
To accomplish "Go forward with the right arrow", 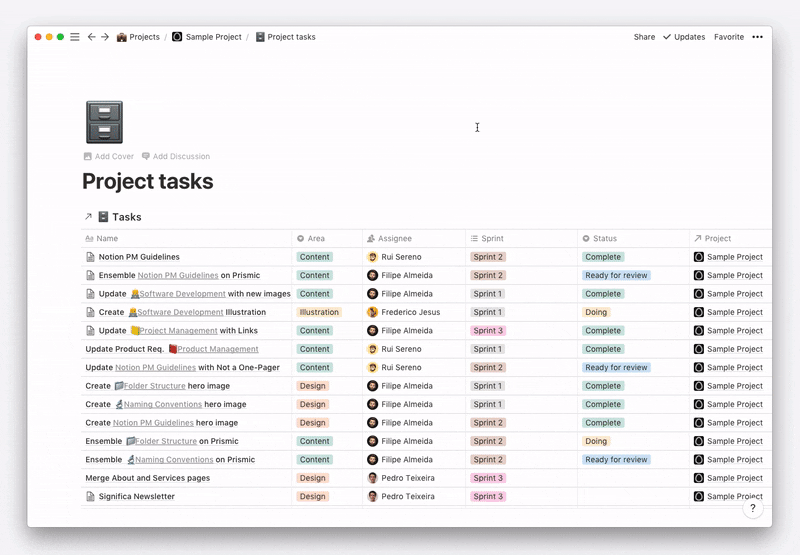I will (105, 37).
